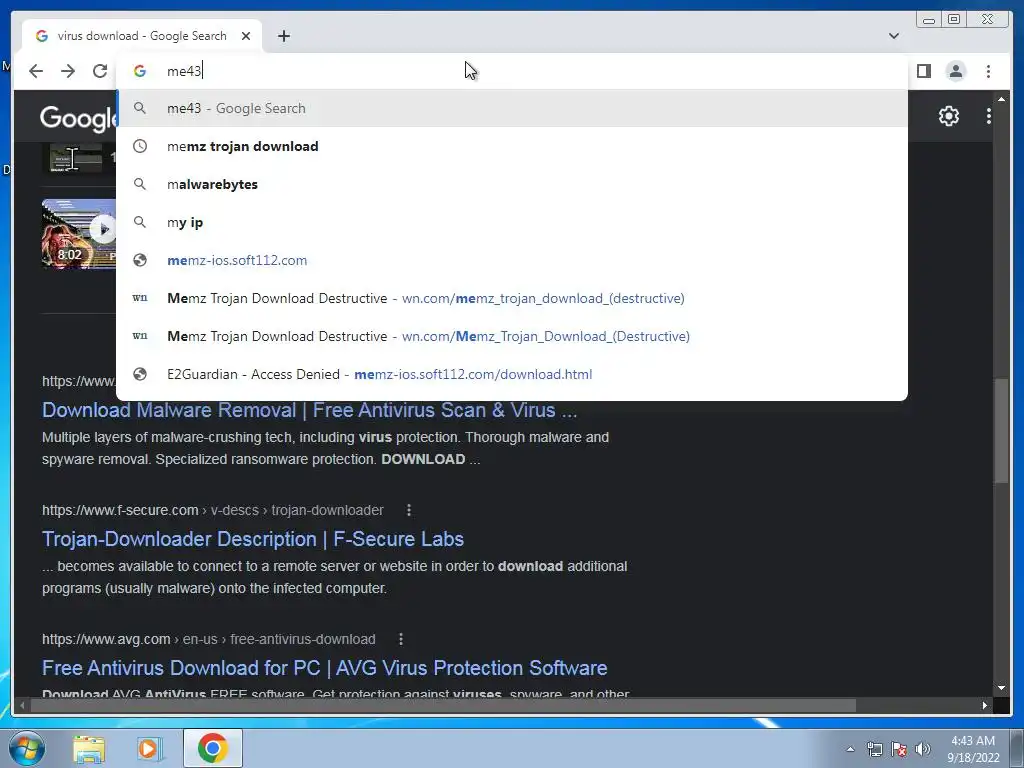Reload the current page
The width and height of the screenshot is (1024, 768).
point(100,71)
